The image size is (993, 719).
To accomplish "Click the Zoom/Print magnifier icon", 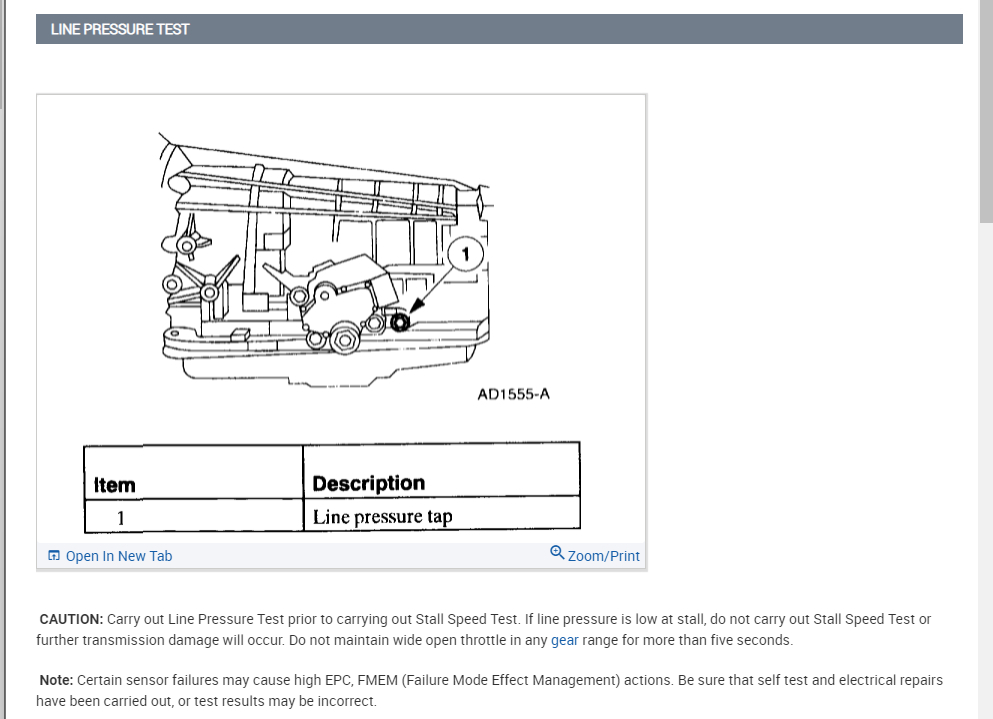I will click(x=557, y=552).
